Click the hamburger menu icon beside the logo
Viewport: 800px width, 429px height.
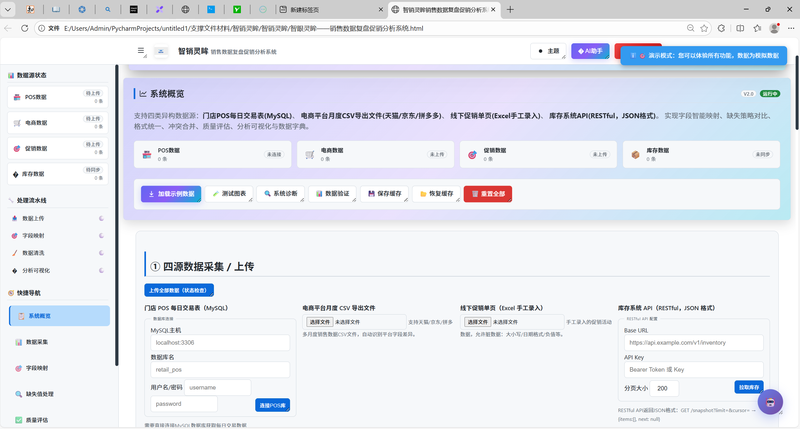click(x=141, y=50)
